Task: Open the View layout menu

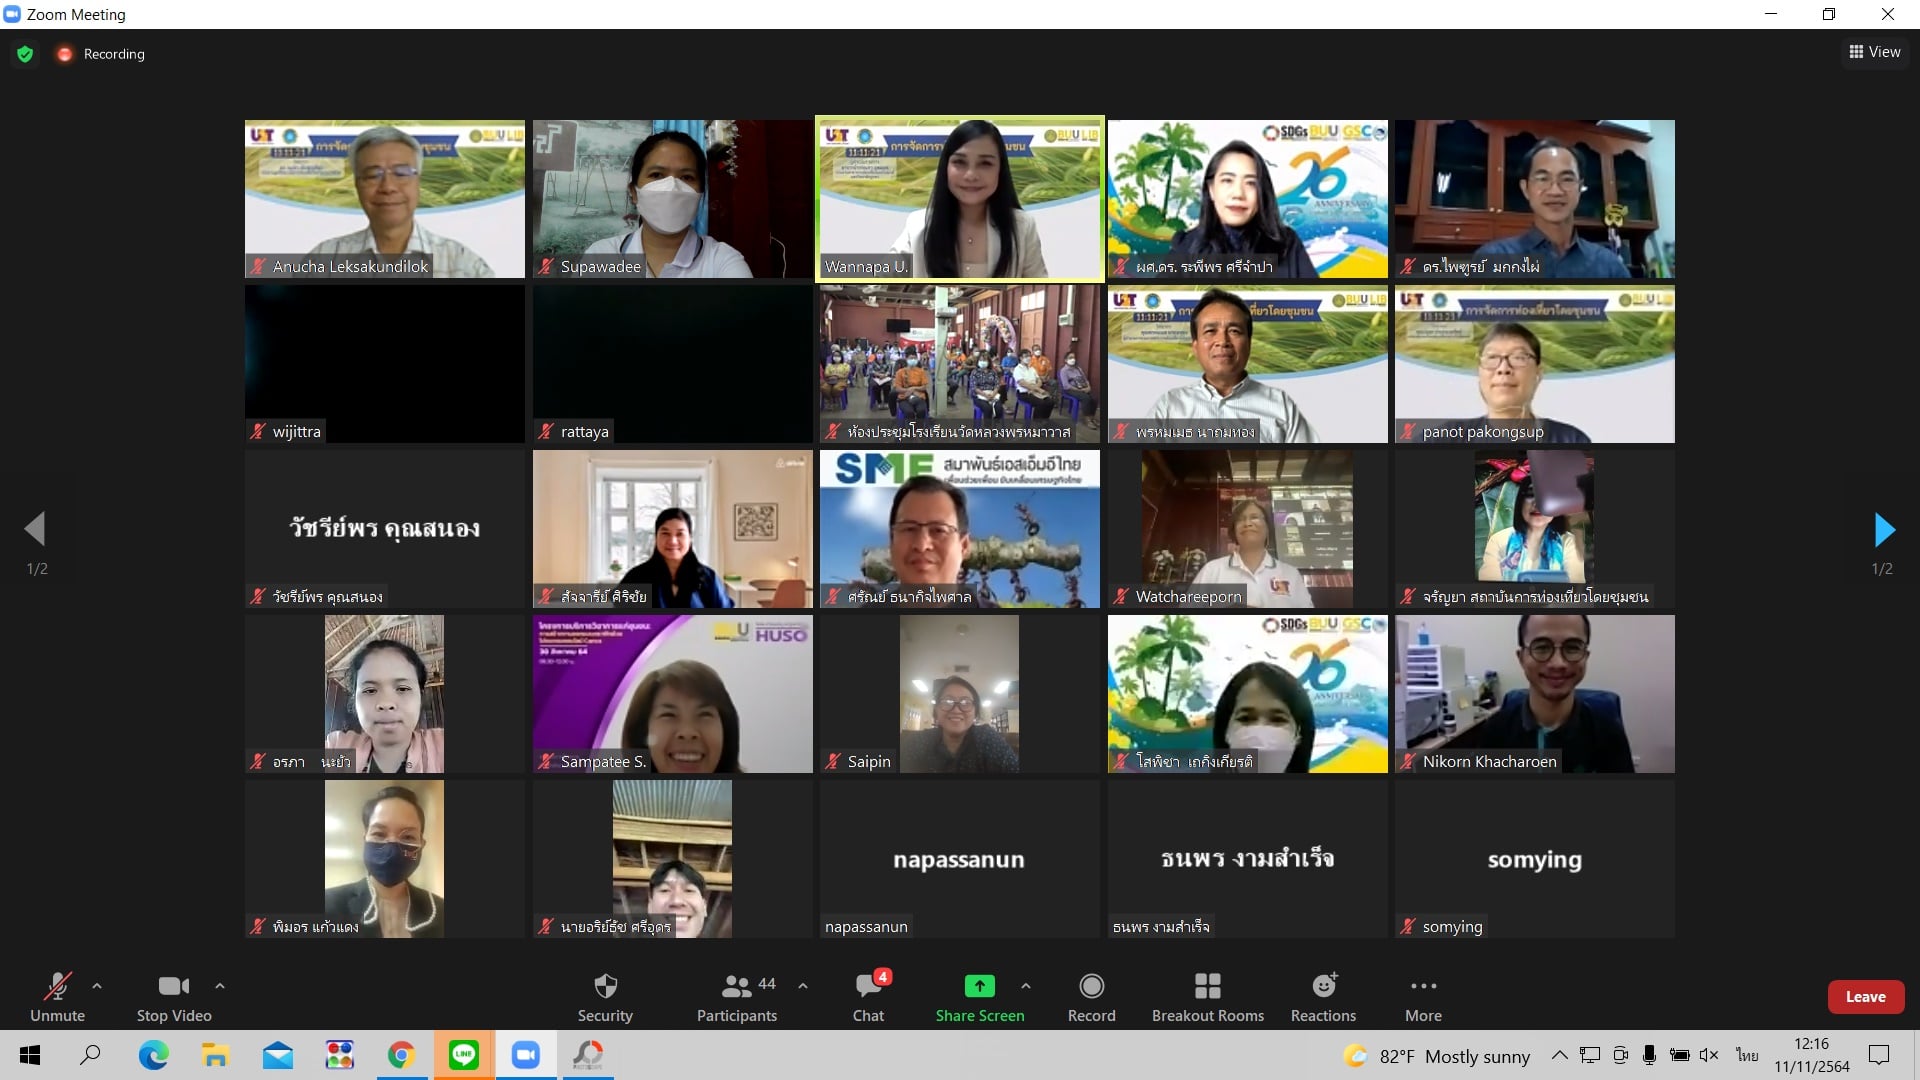Action: click(1875, 52)
